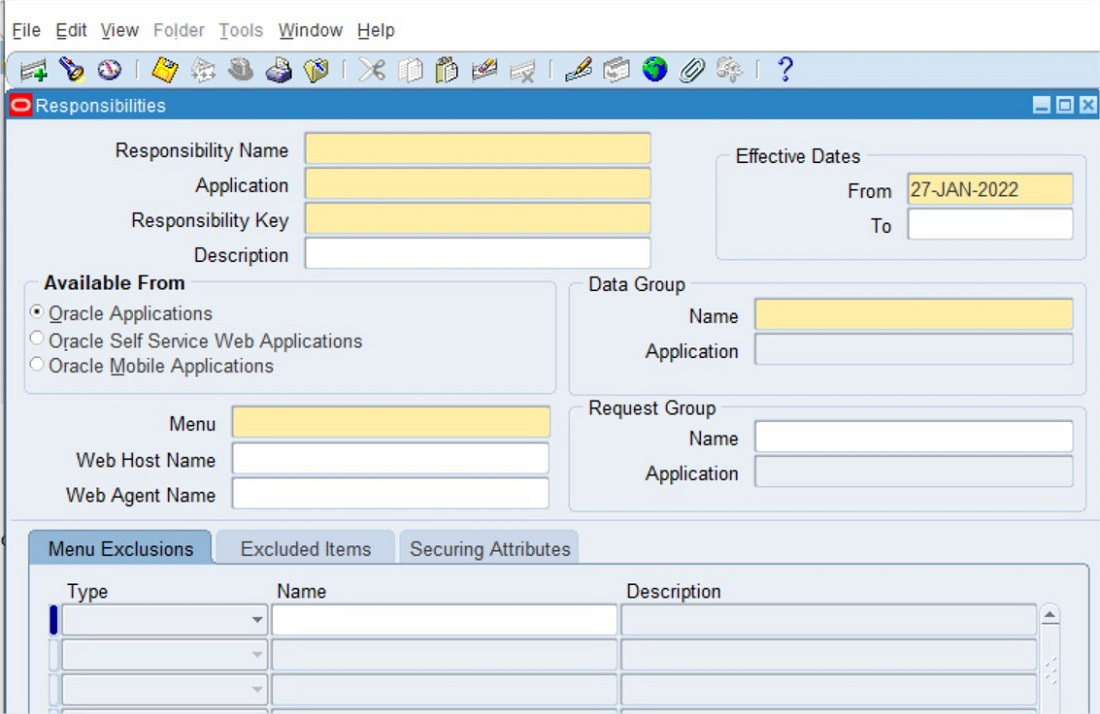Open help with the question mark icon
The height and width of the screenshot is (714, 1100).
(x=785, y=70)
